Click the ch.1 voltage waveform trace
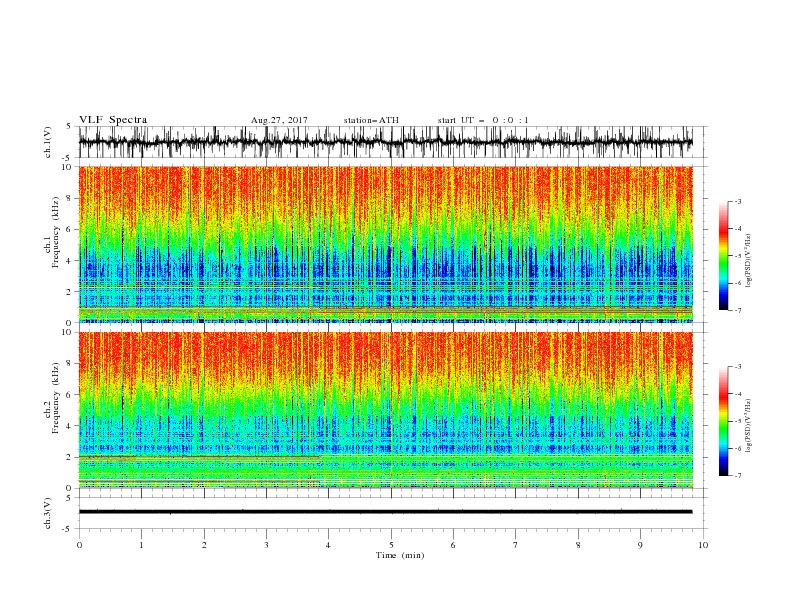Screen dimensions: 792x612 [x=385, y=142]
